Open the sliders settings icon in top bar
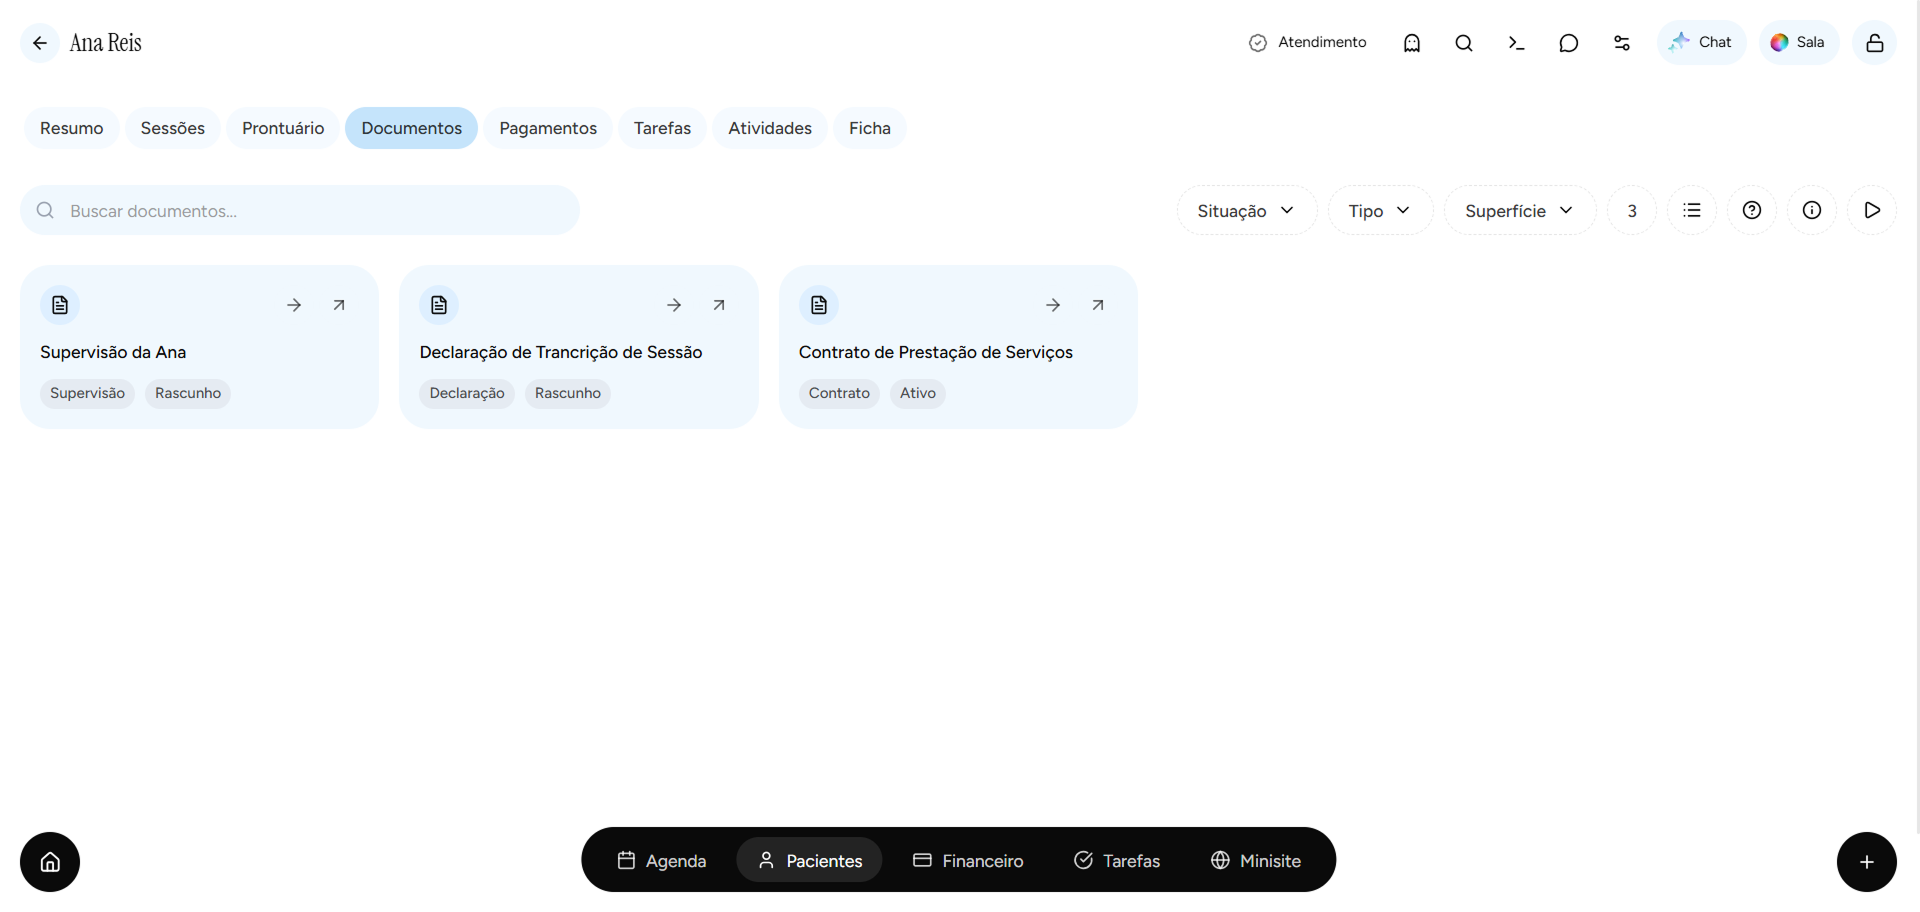The image size is (1920, 912). point(1622,43)
